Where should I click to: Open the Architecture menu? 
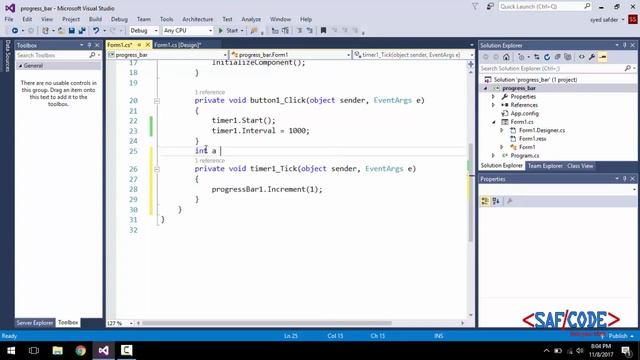[198, 19]
